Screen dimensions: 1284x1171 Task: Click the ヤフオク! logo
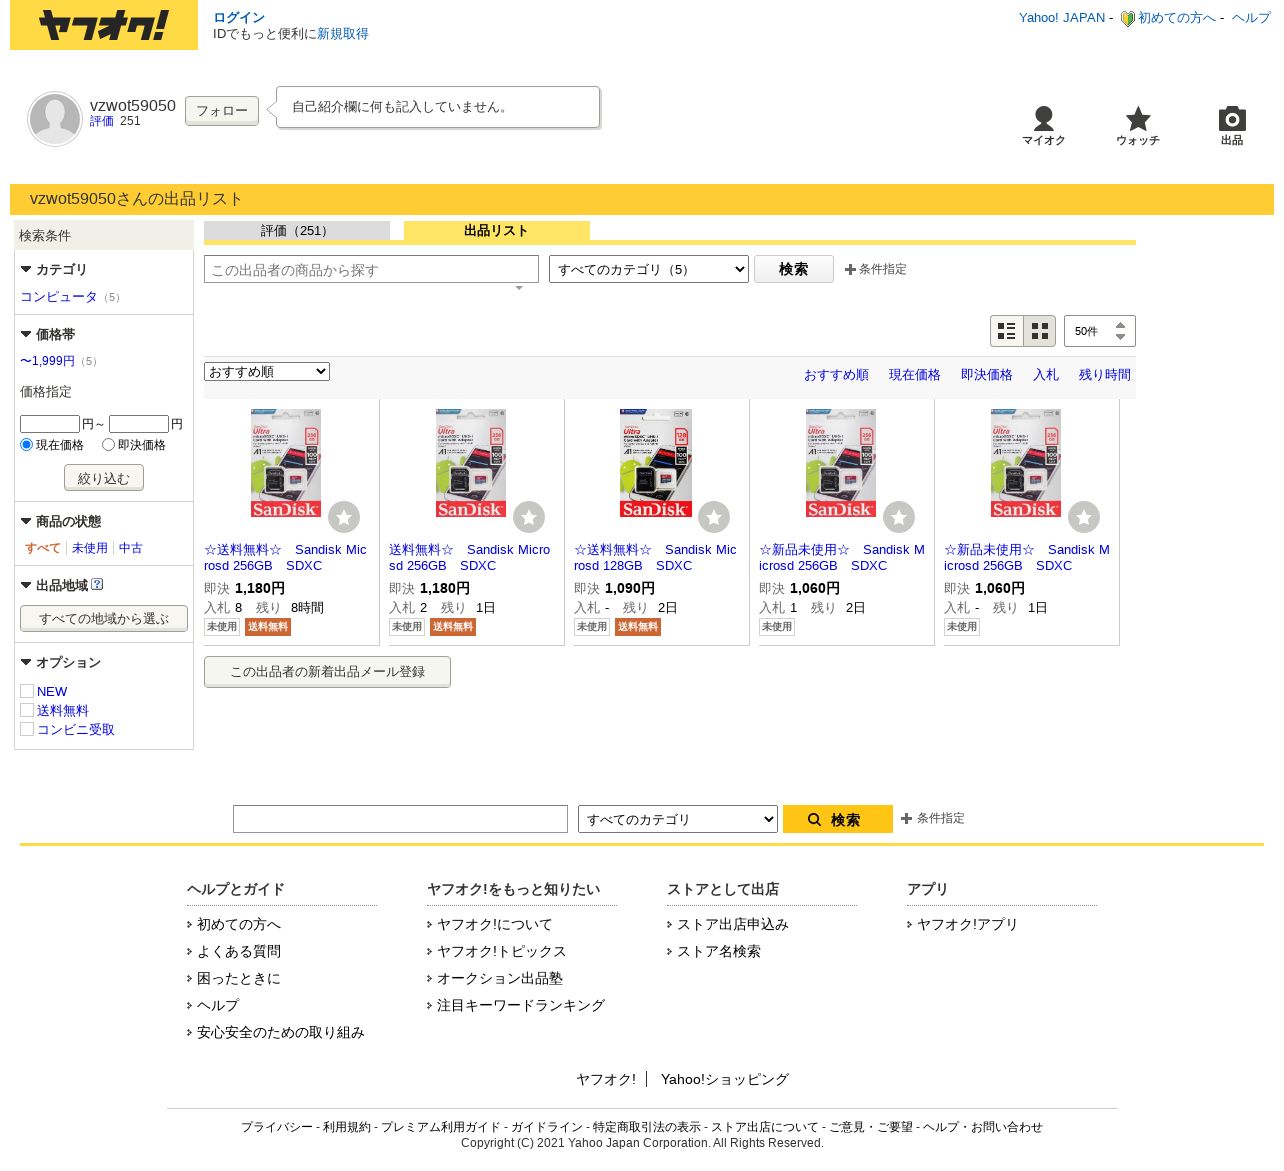(x=104, y=25)
